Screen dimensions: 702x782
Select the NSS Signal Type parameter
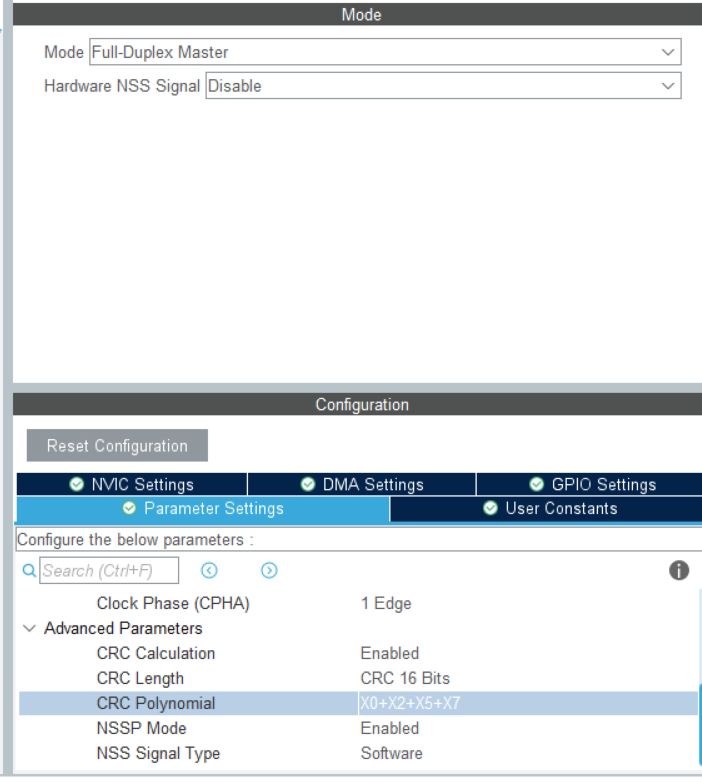(x=158, y=753)
